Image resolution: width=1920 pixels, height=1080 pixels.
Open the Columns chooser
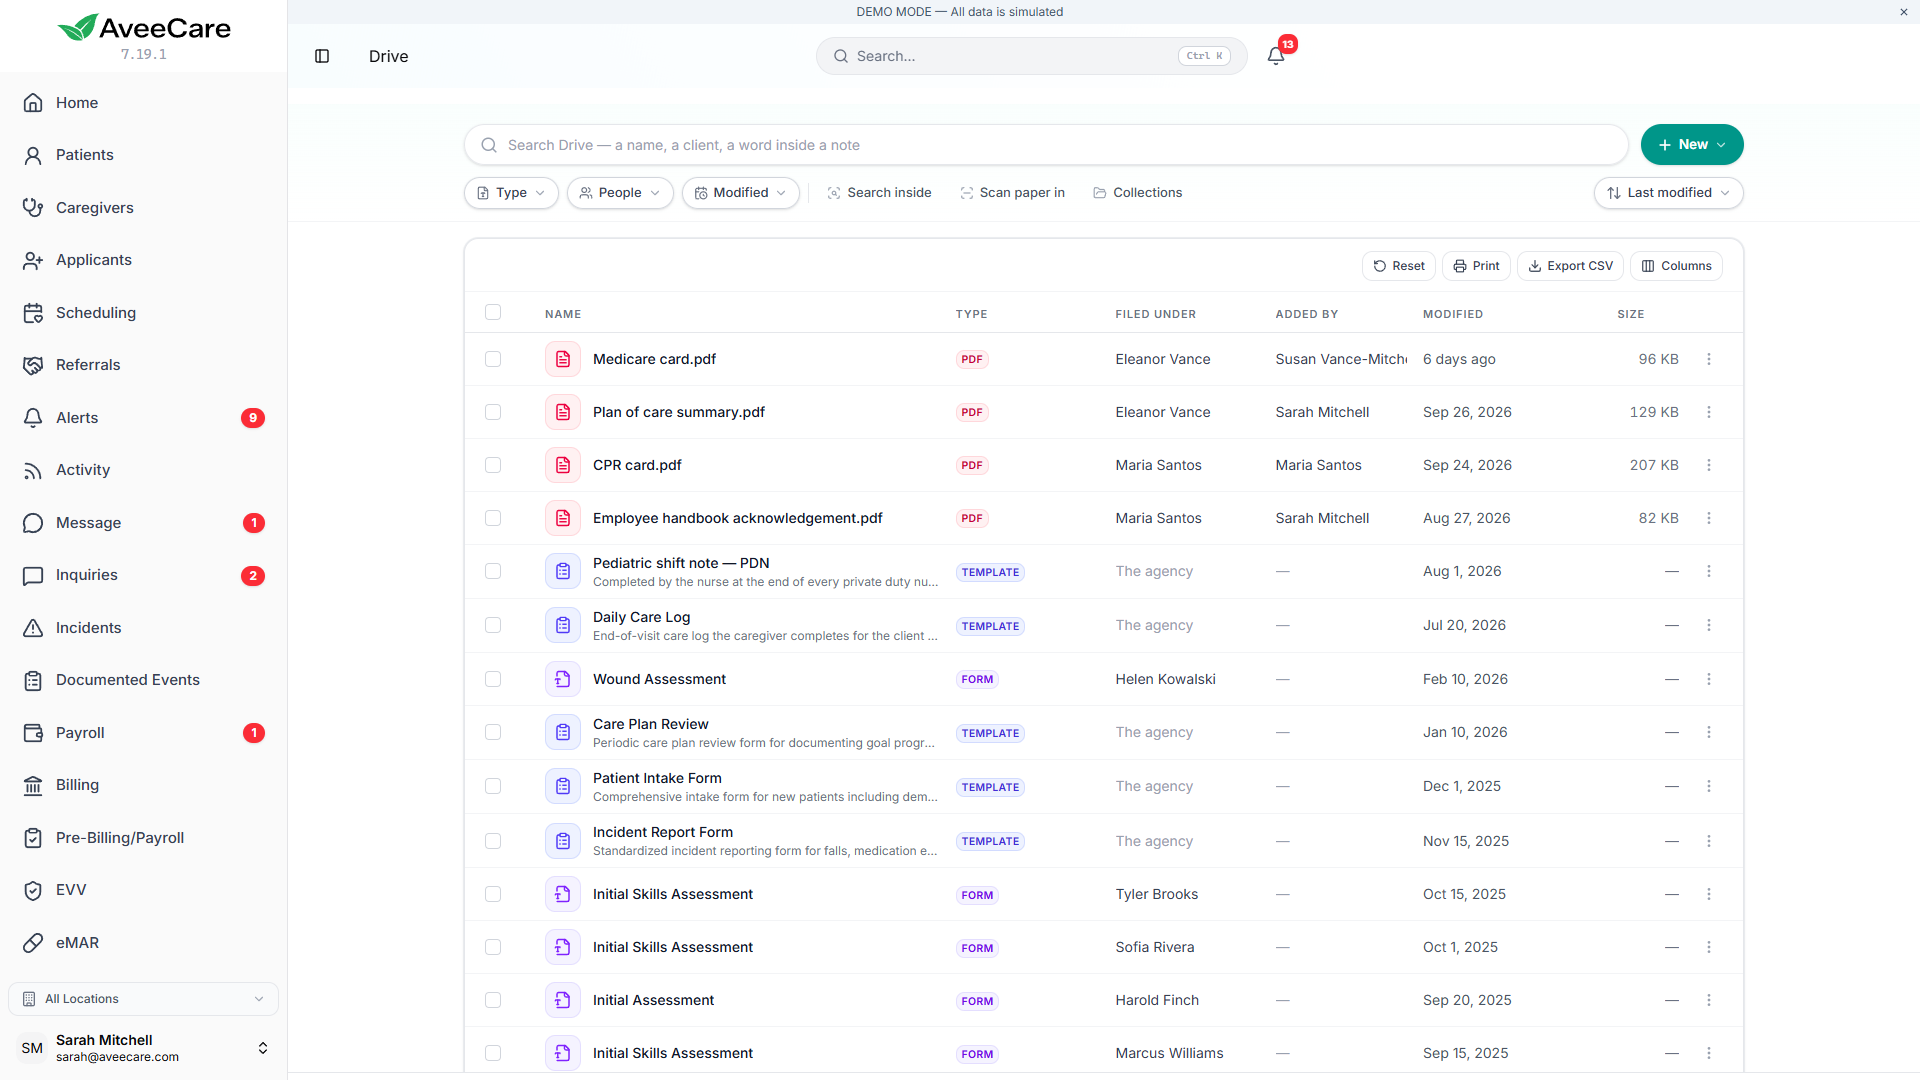click(1676, 266)
